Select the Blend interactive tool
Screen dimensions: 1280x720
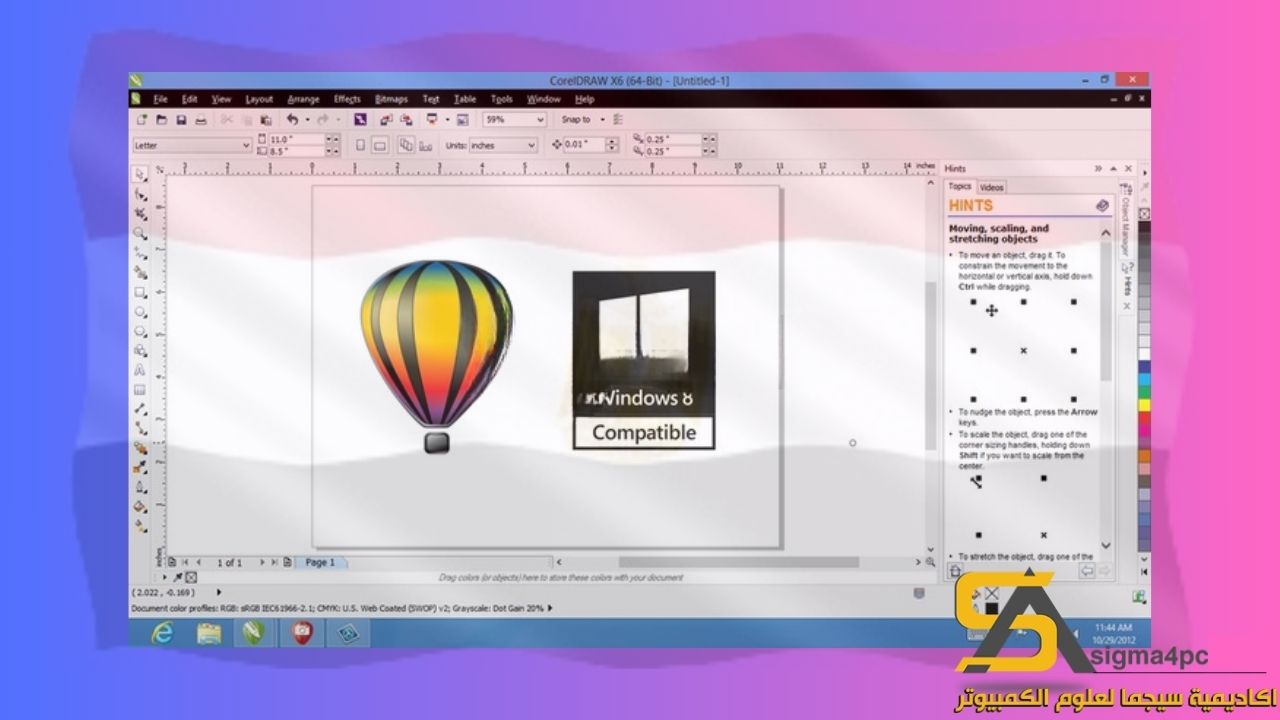(x=140, y=448)
